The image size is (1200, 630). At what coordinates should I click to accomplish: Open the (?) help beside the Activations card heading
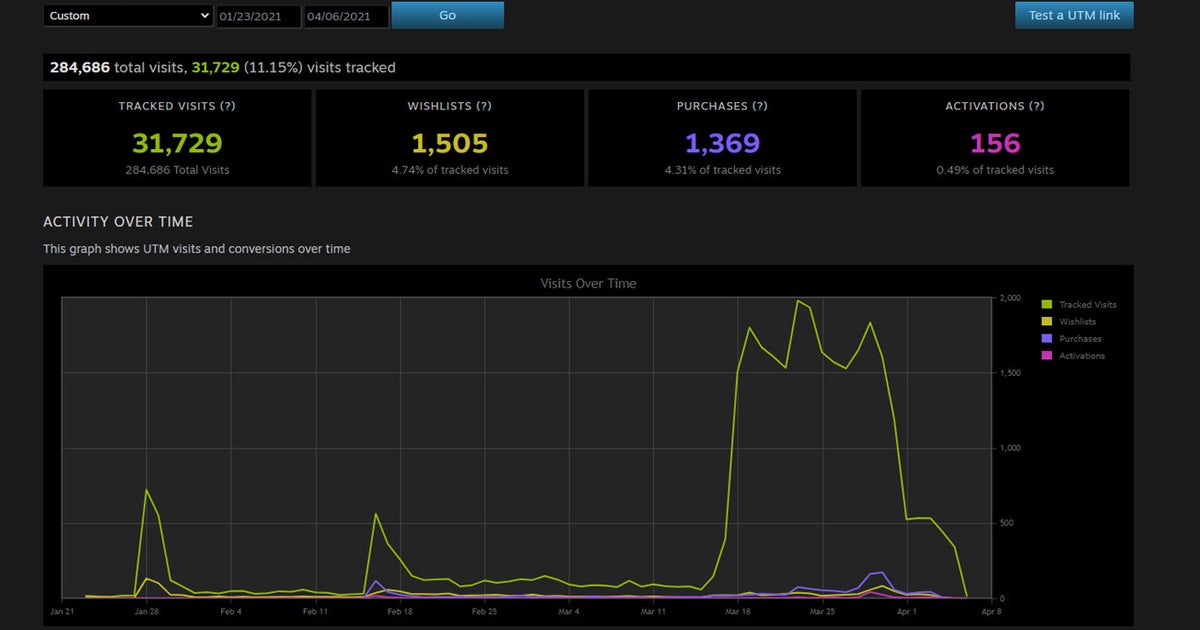click(x=1037, y=106)
